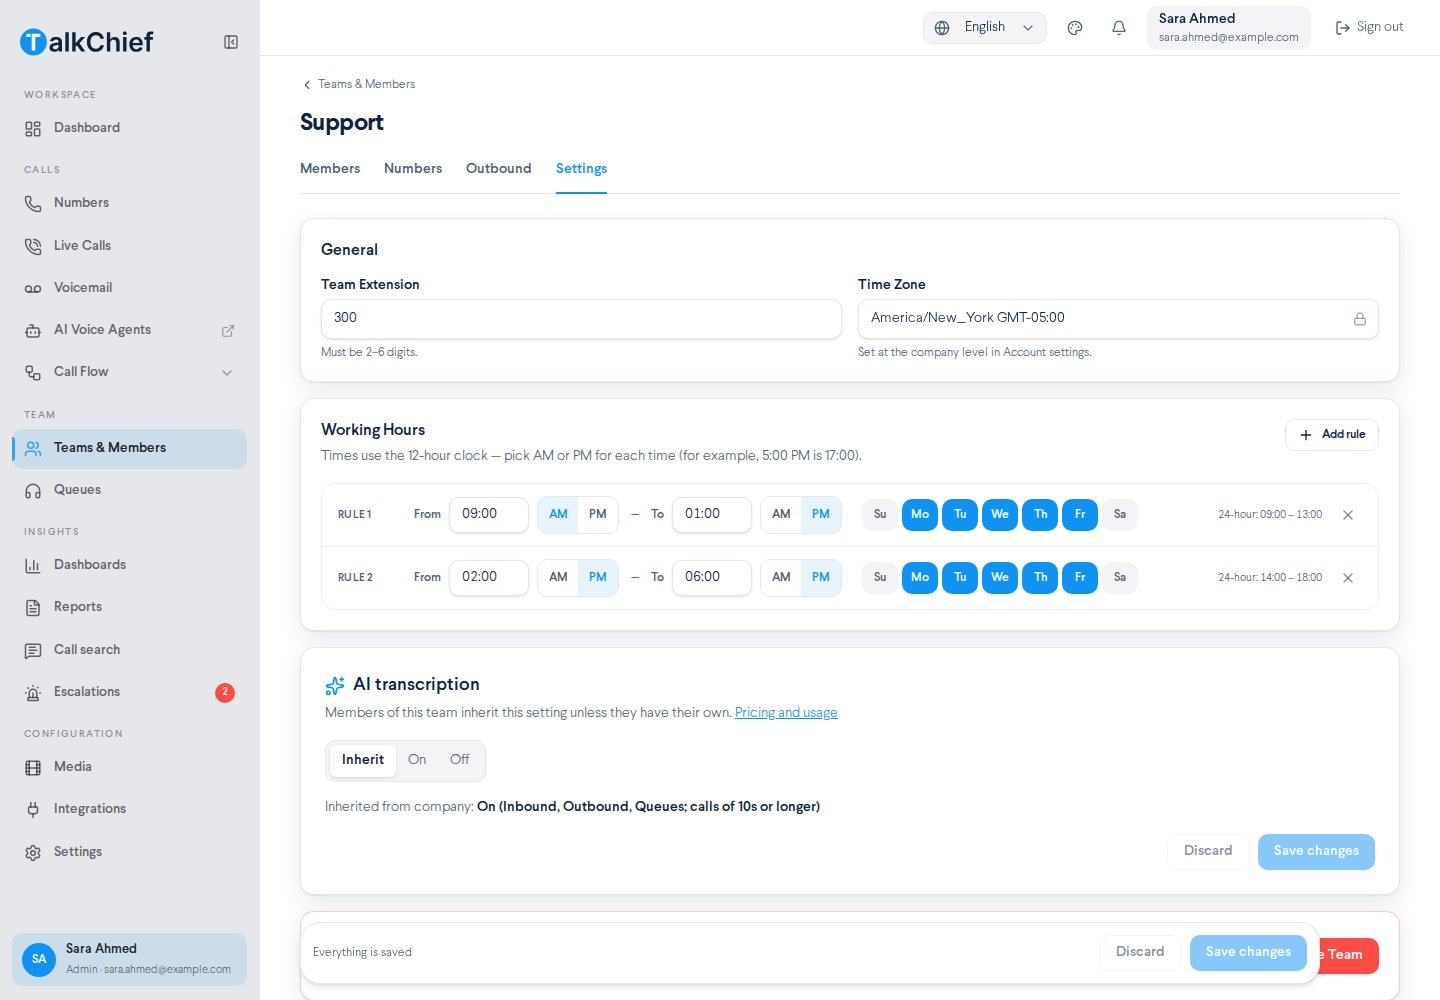1440x1000 pixels.
Task: Toggle Wednesday in Rule 1
Action: point(1000,515)
